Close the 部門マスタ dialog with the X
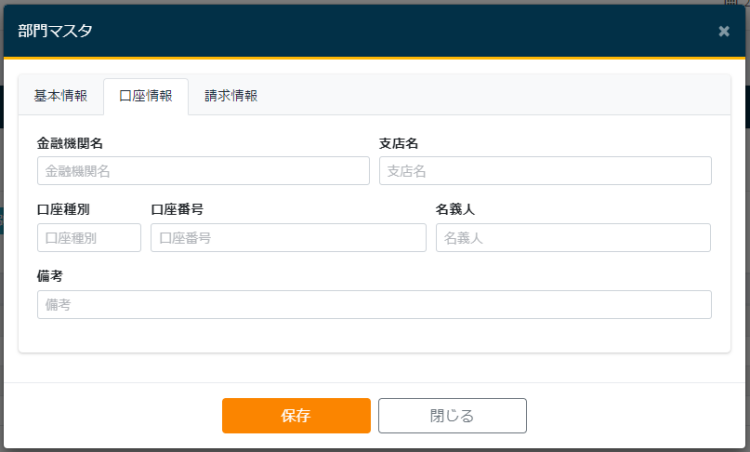This screenshot has height=452, width=750. [724, 31]
